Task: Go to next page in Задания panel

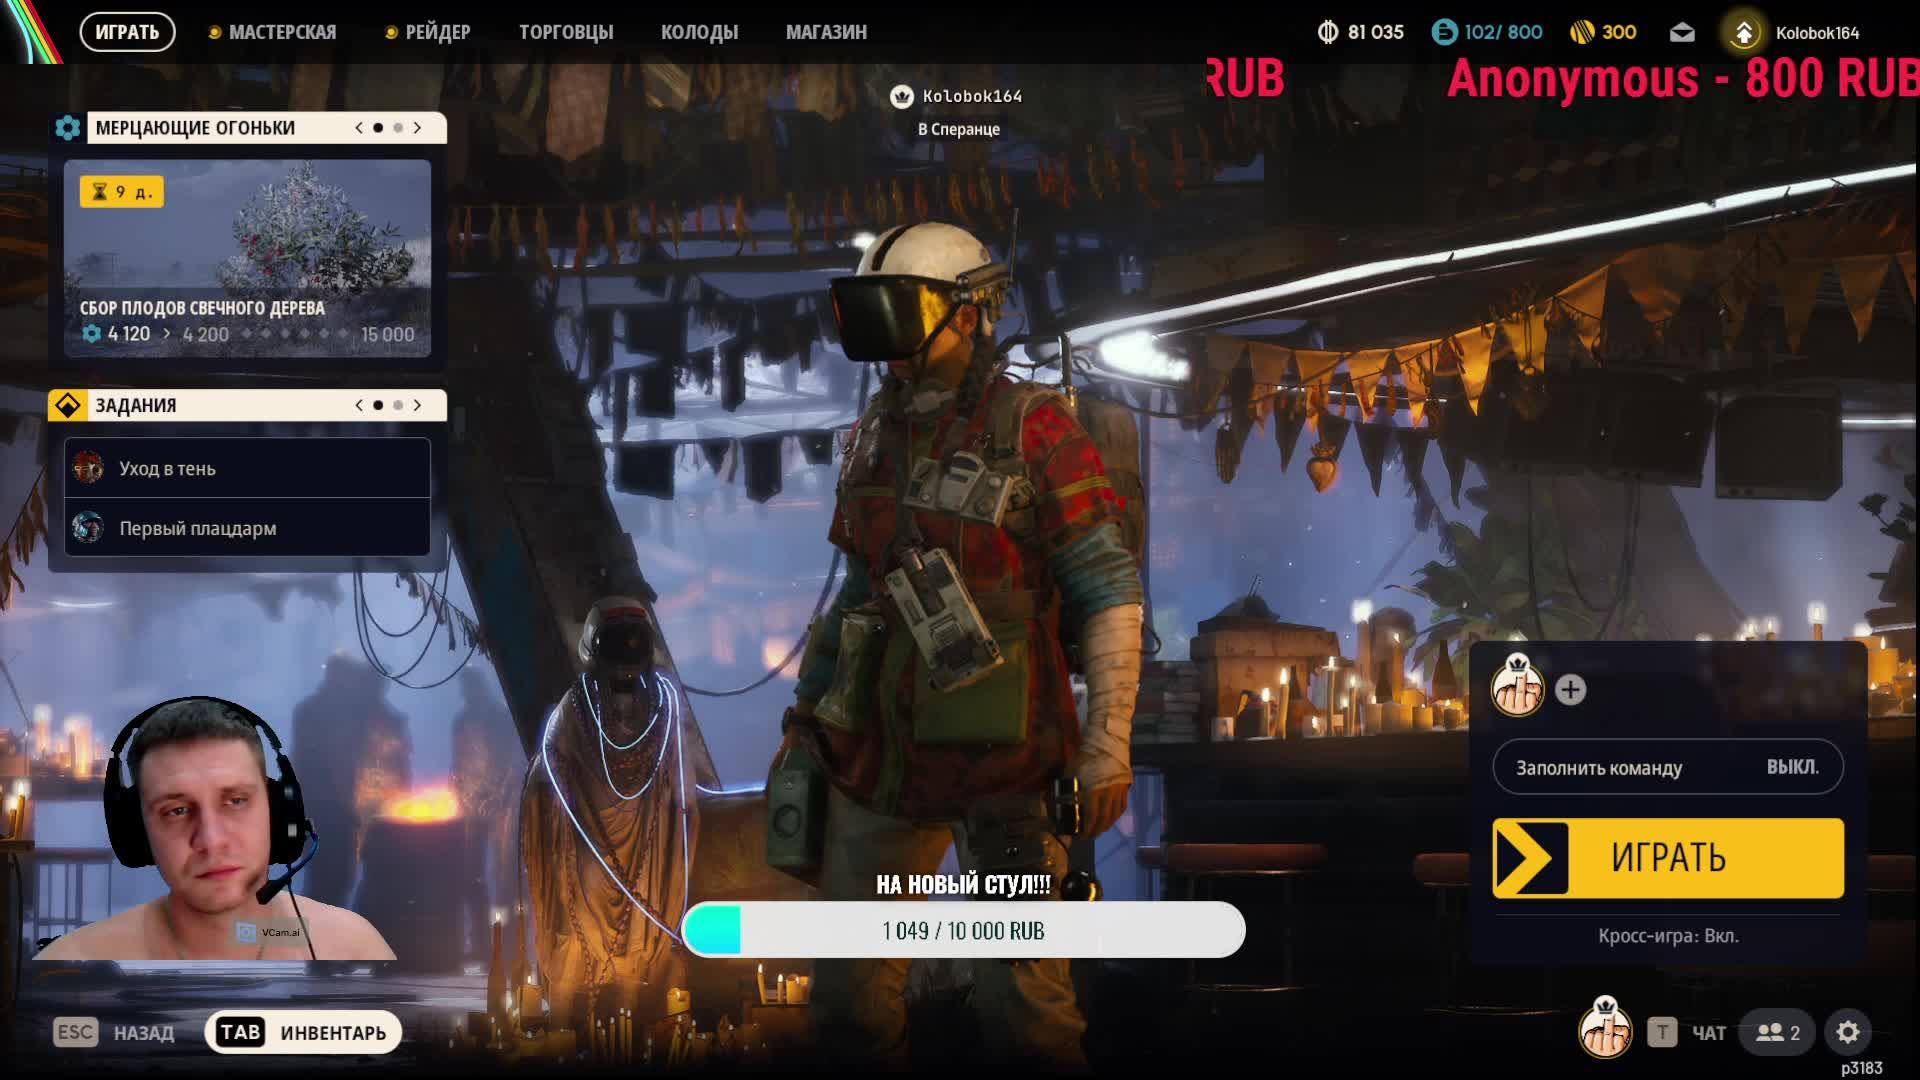Action: (418, 405)
